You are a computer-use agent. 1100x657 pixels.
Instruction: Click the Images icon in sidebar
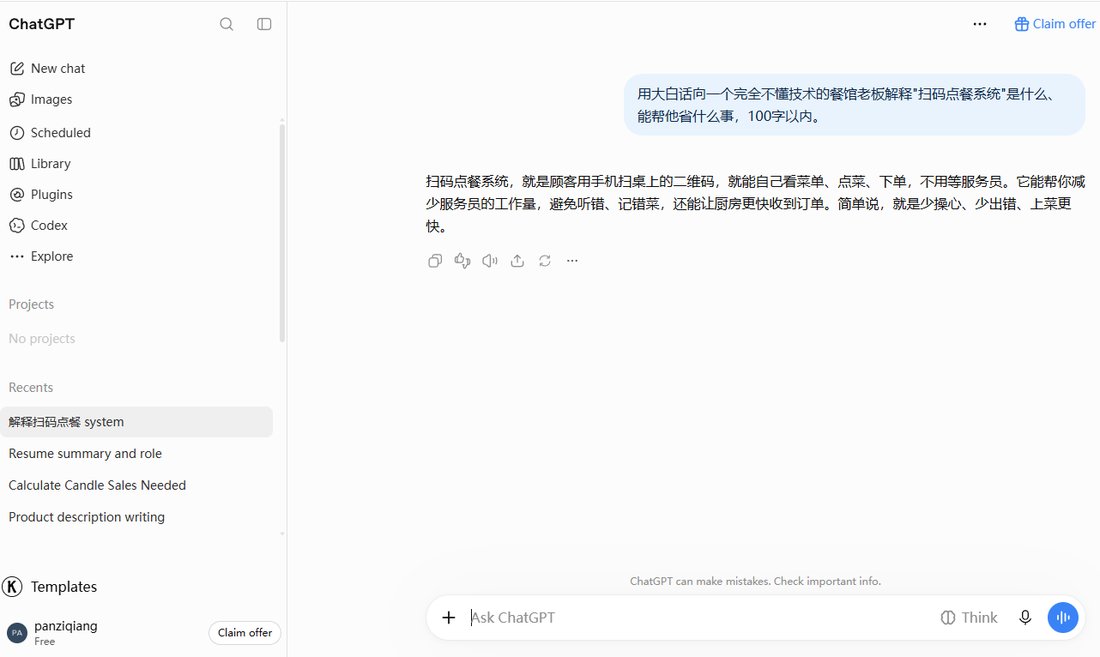tap(17, 100)
